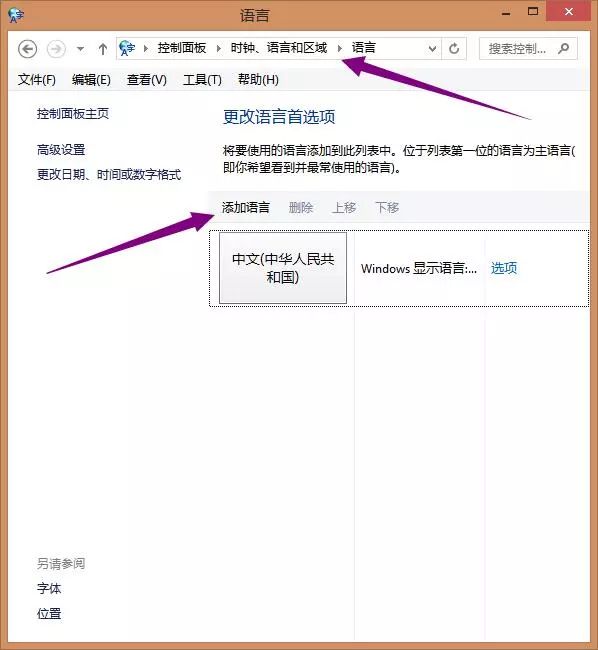
Task: Open the 文件(F) menu
Action: pos(36,80)
